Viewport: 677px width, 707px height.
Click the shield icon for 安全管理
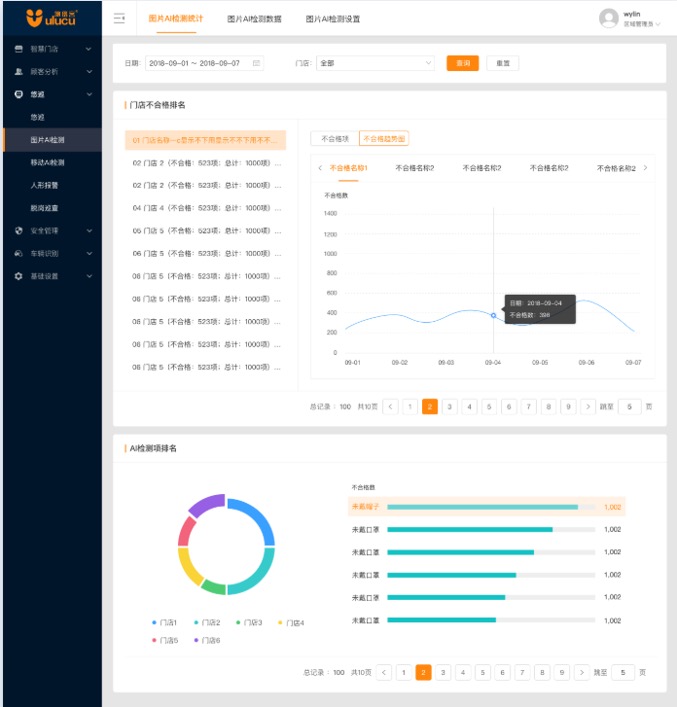(x=18, y=230)
